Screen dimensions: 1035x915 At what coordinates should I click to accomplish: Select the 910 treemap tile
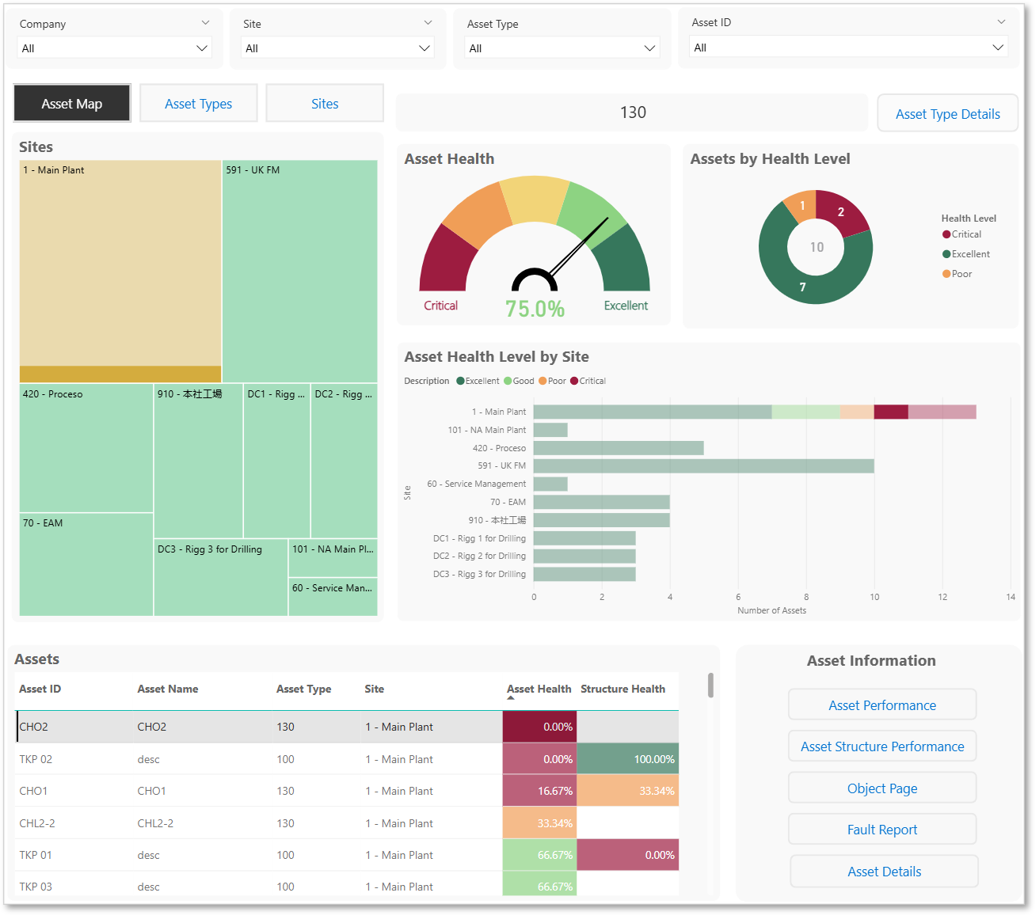pyautogui.click(x=198, y=461)
